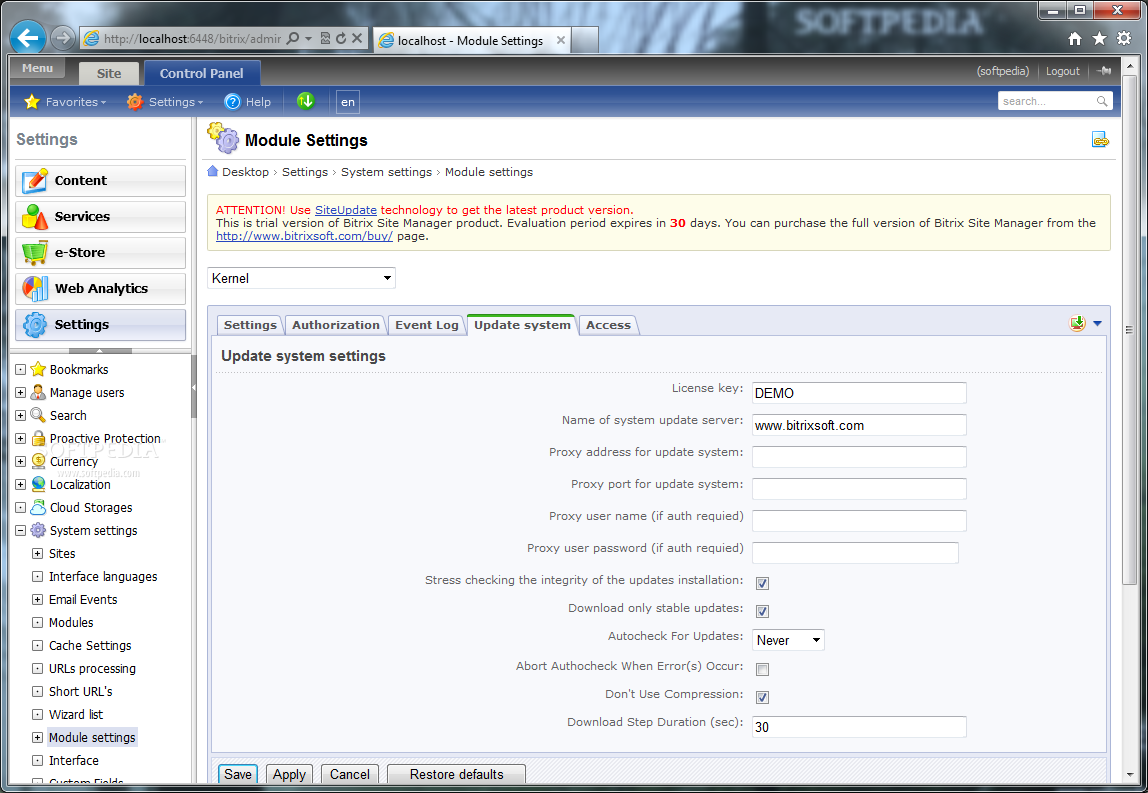1148x793 pixels.
Task: Switch to the Settings tab
Action: coord(250,325)
